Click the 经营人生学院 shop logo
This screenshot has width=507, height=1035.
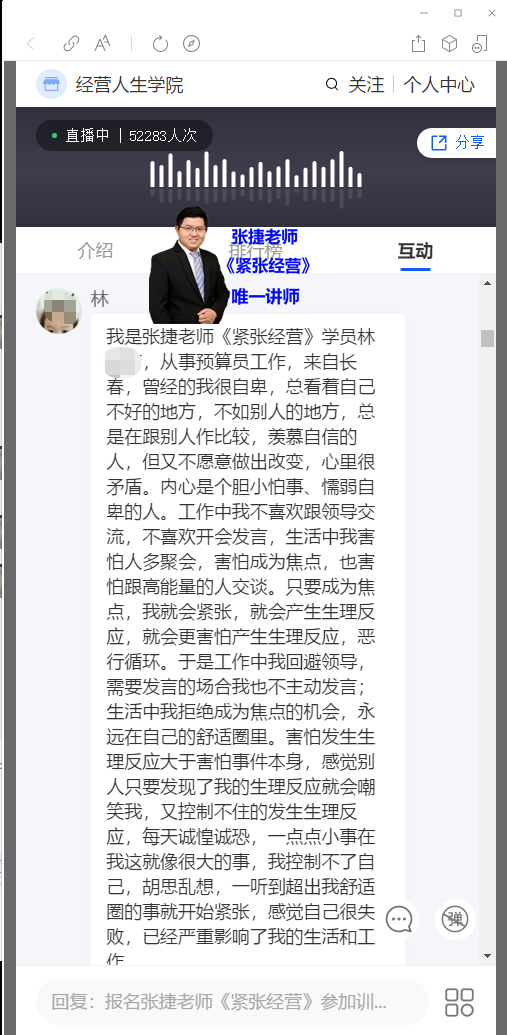pyautogui.click(x=51, y=84)
